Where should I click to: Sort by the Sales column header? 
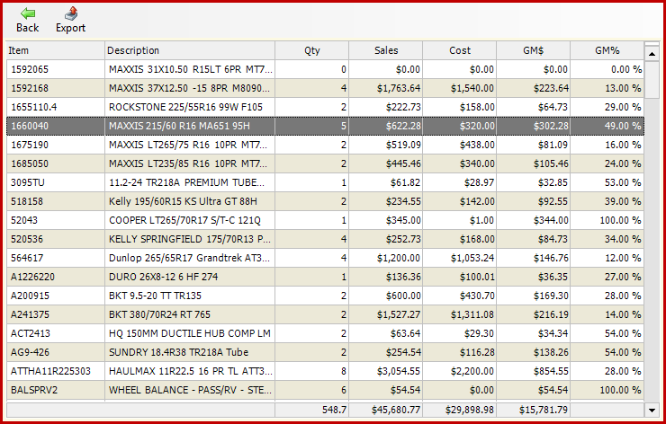[386, 51]
